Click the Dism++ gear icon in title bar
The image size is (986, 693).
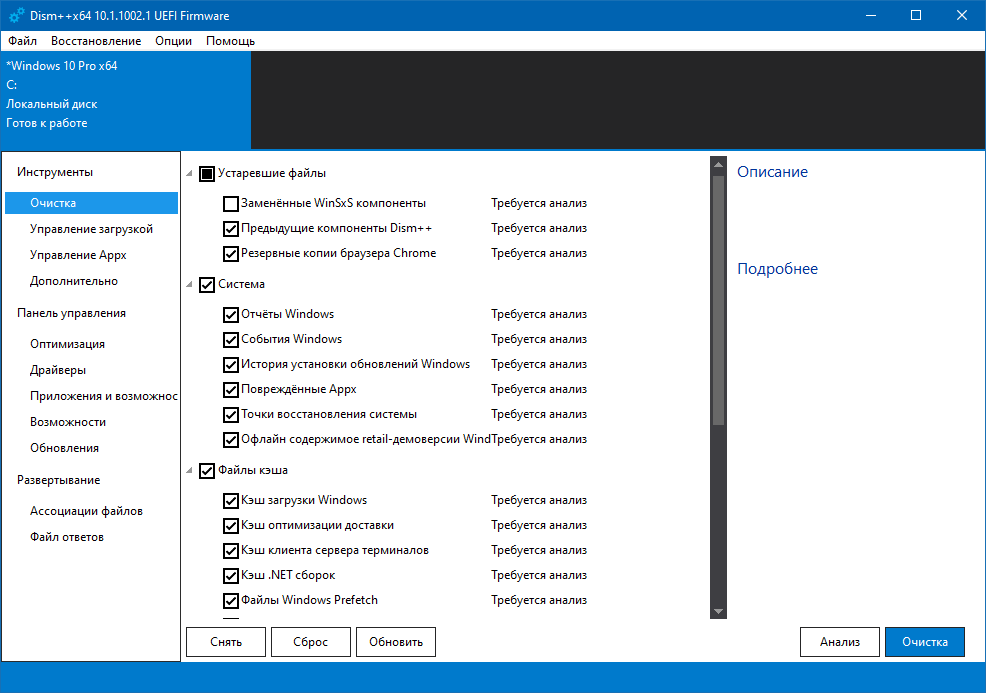[17, 16]
